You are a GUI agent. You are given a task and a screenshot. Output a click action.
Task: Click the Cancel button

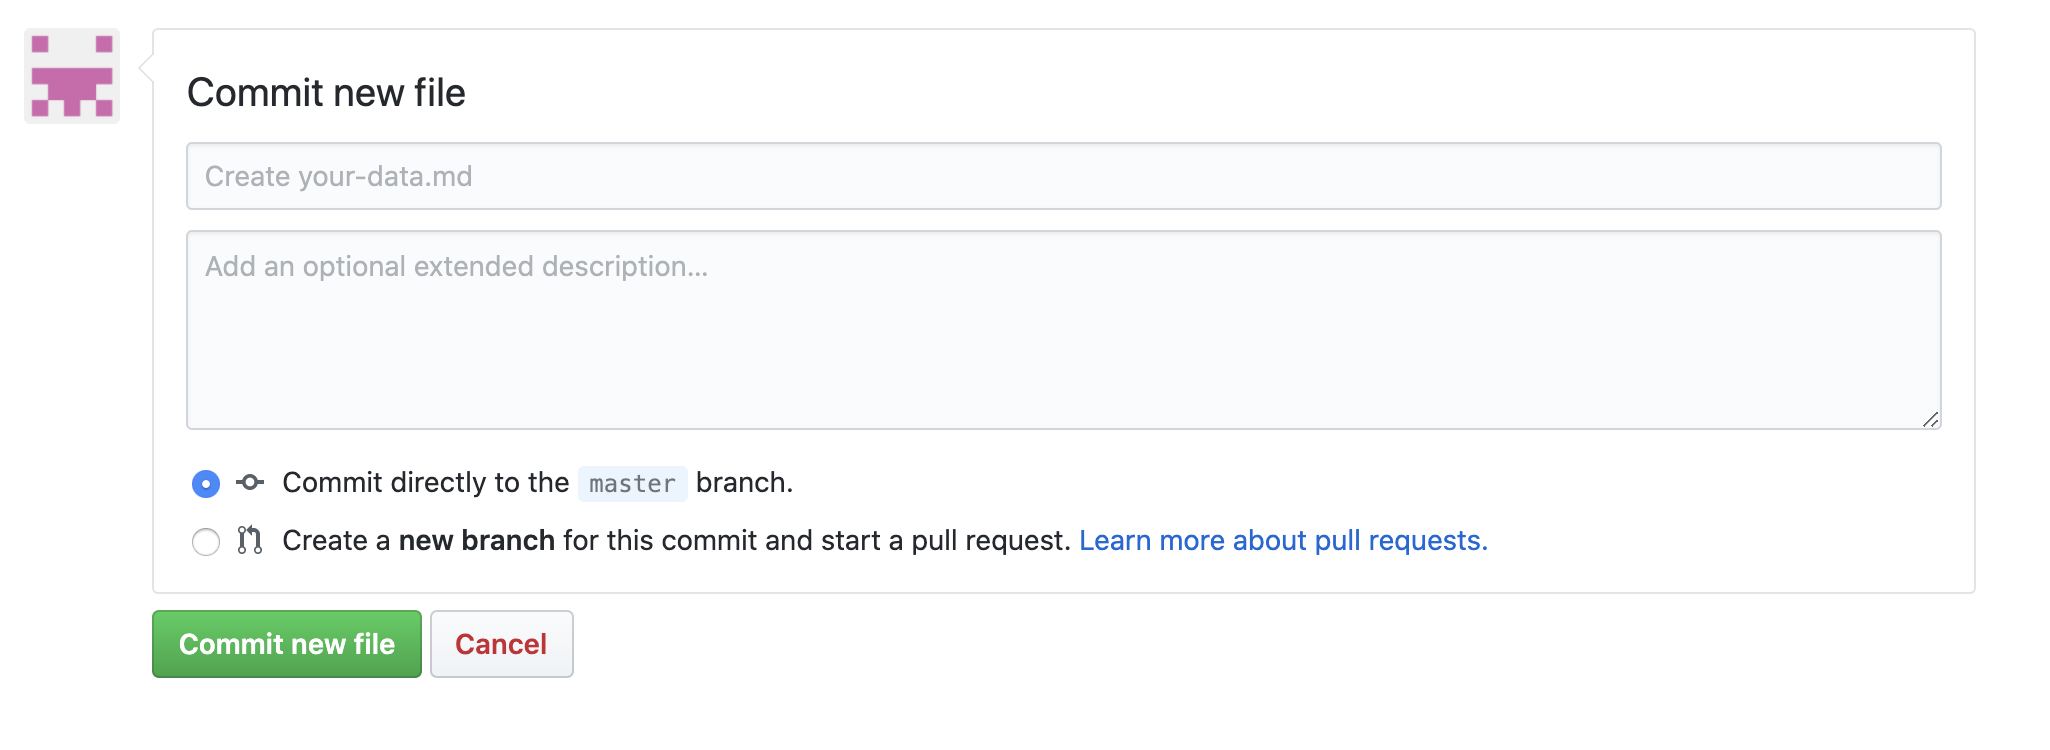pos(502,644)
